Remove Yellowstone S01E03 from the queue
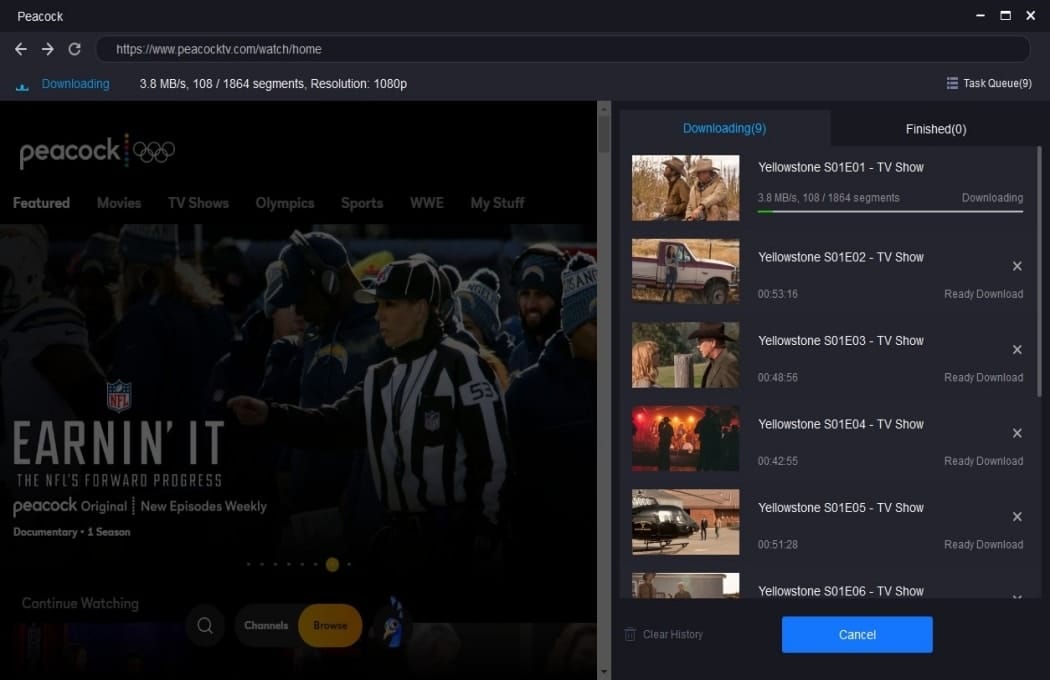 coord(1017,350)
